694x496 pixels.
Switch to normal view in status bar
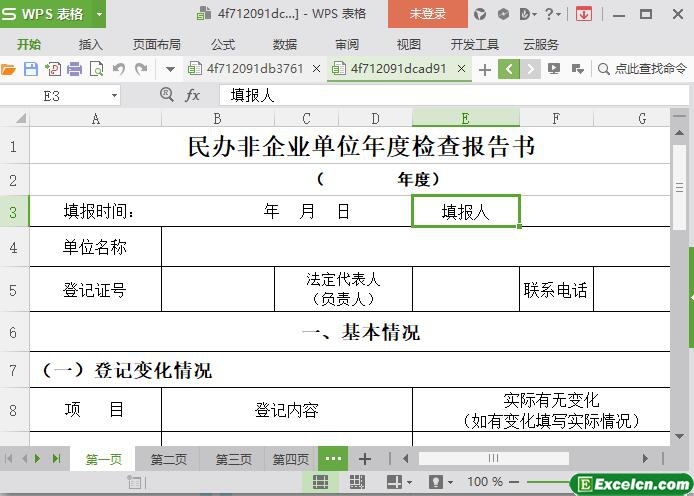(320, 482)
